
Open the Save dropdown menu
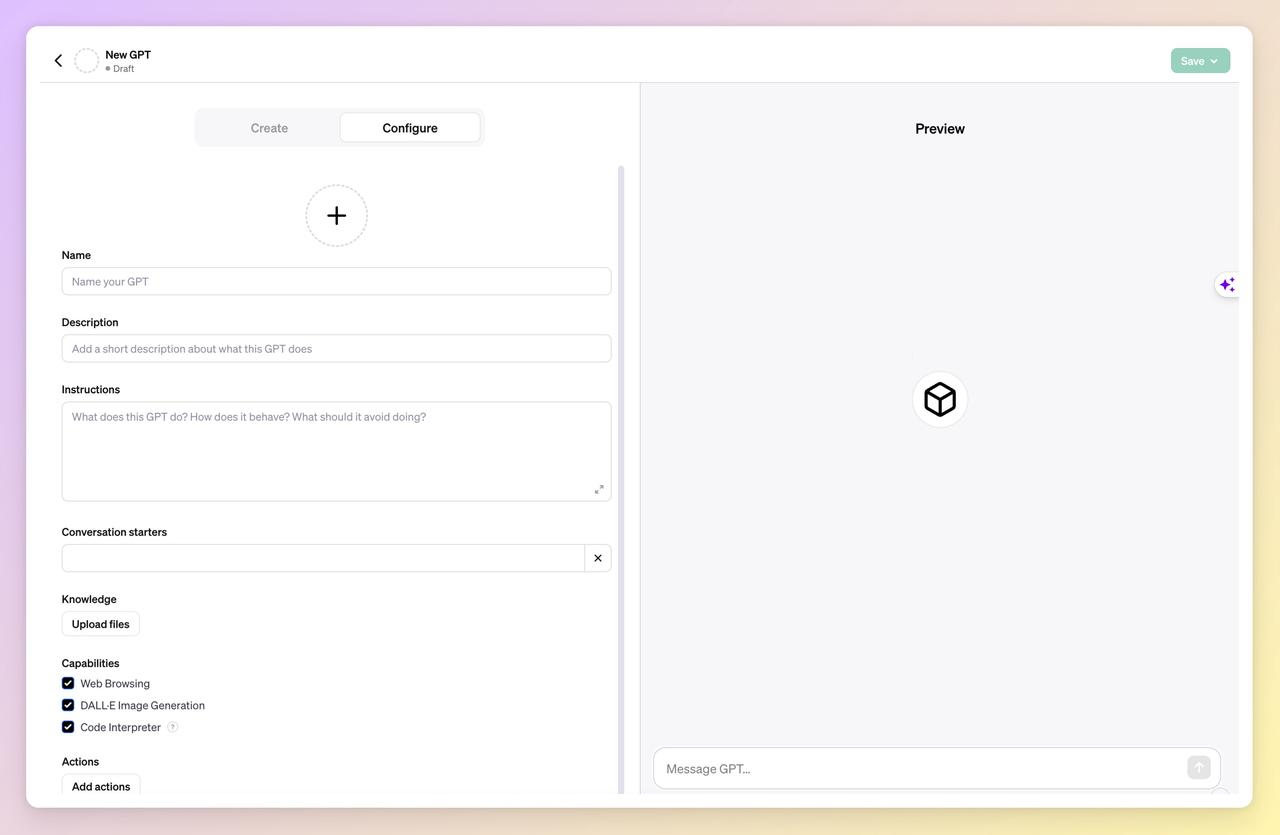click(x=1200, y=61)
